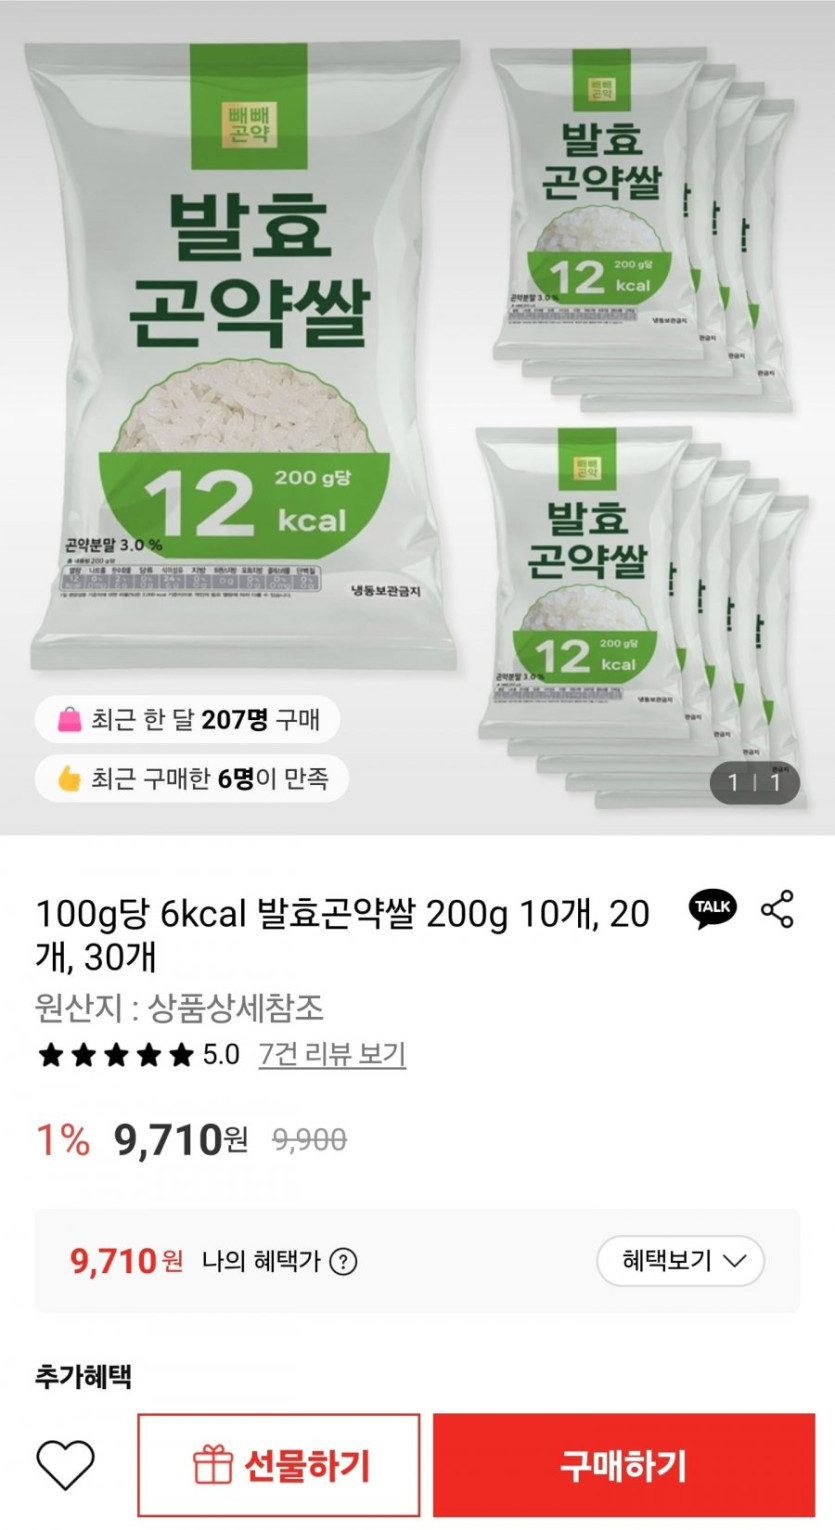This screenshot has height=1530, width=835.
Task: Click the gift box icon in 선물하기
Action: coord(213,1467)
